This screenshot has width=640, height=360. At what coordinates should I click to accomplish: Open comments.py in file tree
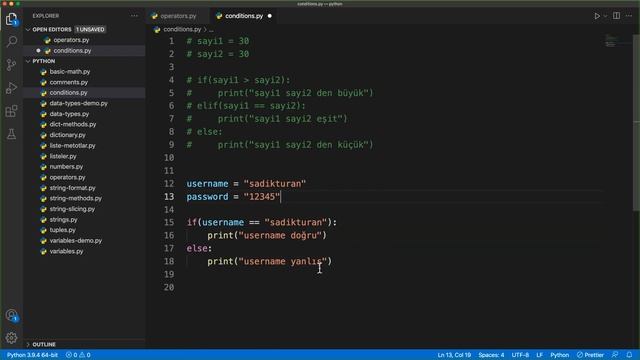(x=69, y=82)
